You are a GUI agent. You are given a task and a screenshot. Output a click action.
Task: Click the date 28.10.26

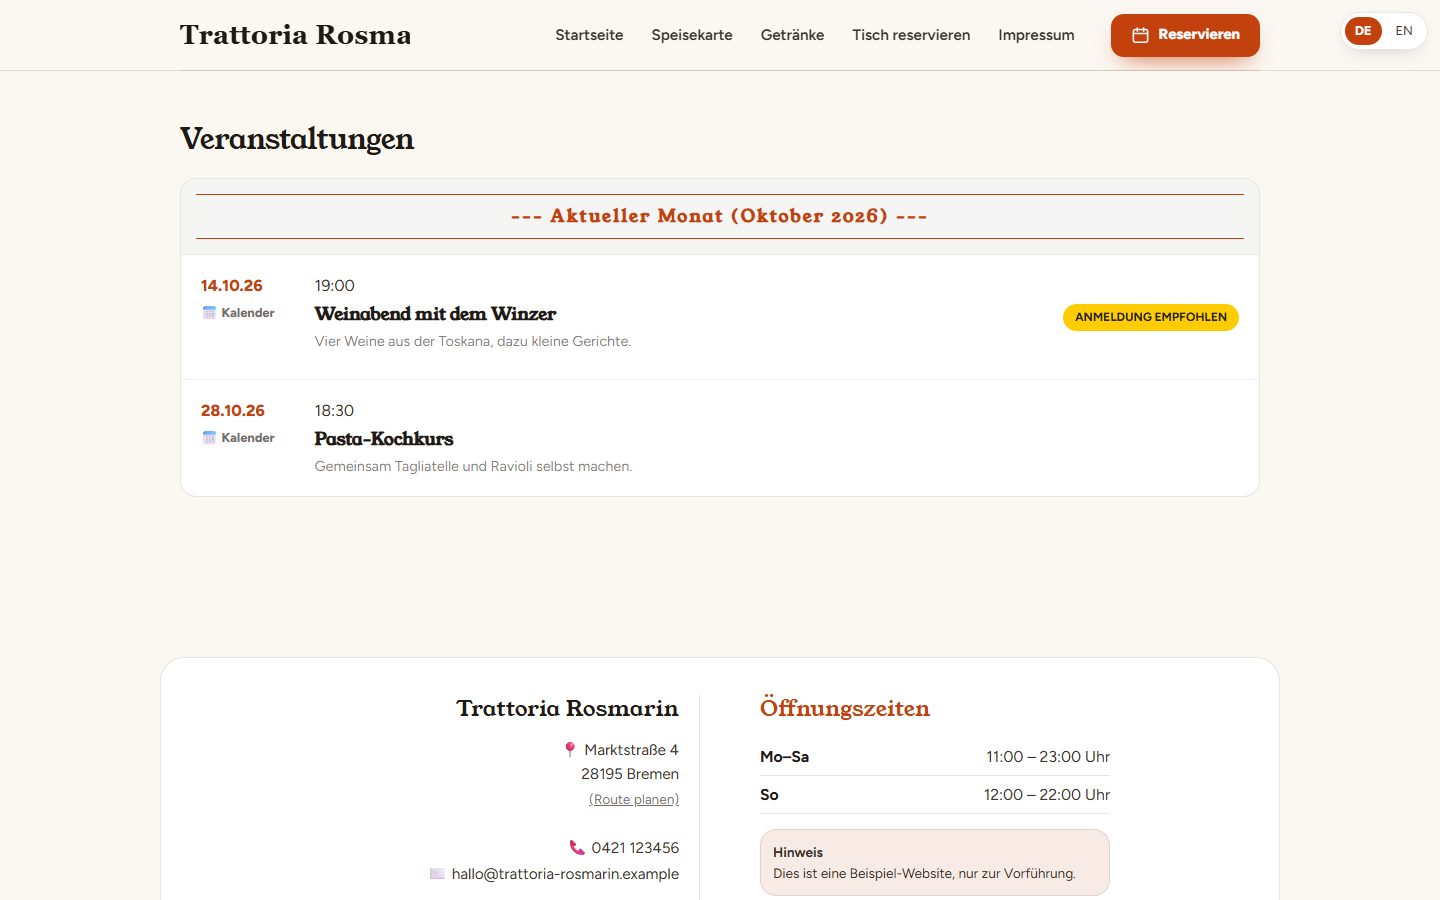[x=233, y=411]
